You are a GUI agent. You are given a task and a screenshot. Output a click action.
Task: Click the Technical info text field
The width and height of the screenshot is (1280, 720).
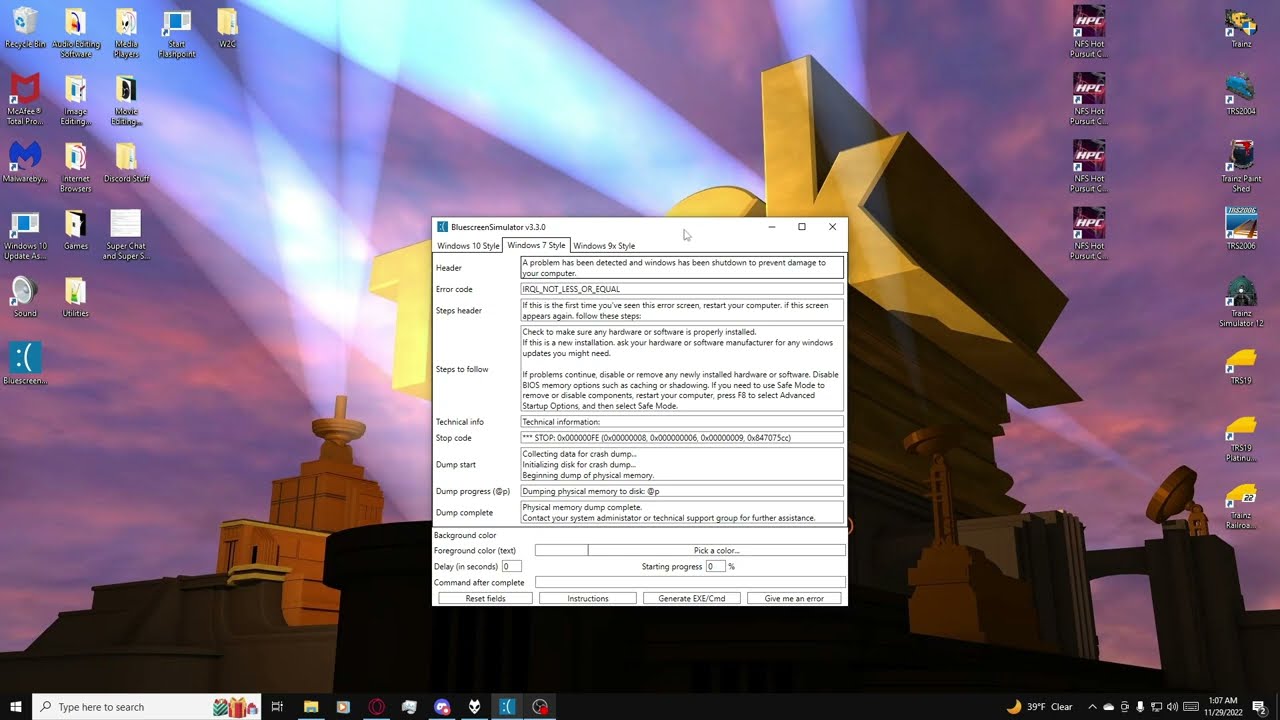pyautogui.click(x=682, y=422)
